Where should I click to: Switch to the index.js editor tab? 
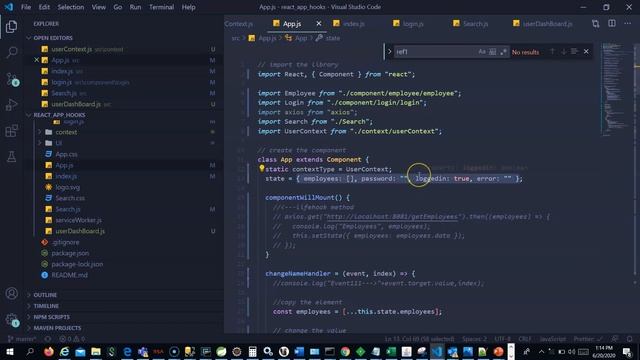(x=353, y=24)
